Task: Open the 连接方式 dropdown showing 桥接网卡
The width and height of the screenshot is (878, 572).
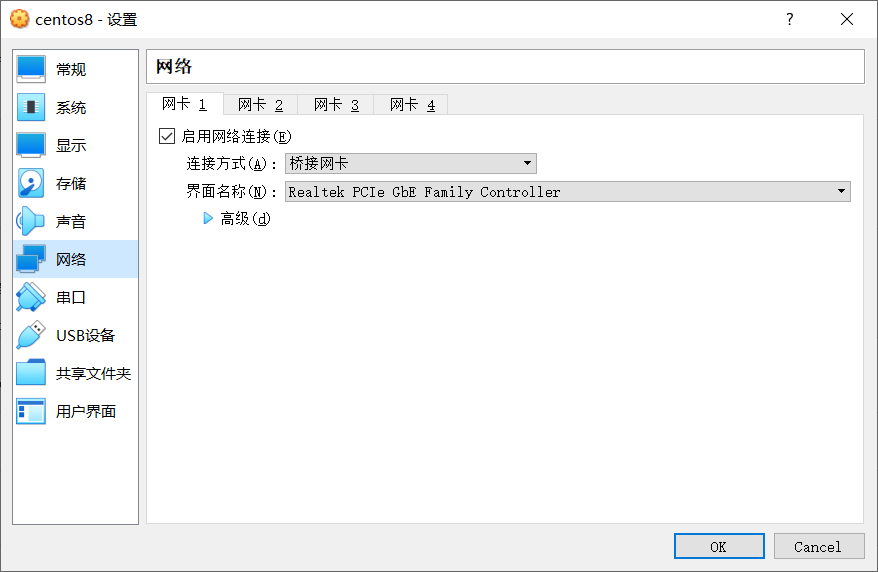Action: 410,163
